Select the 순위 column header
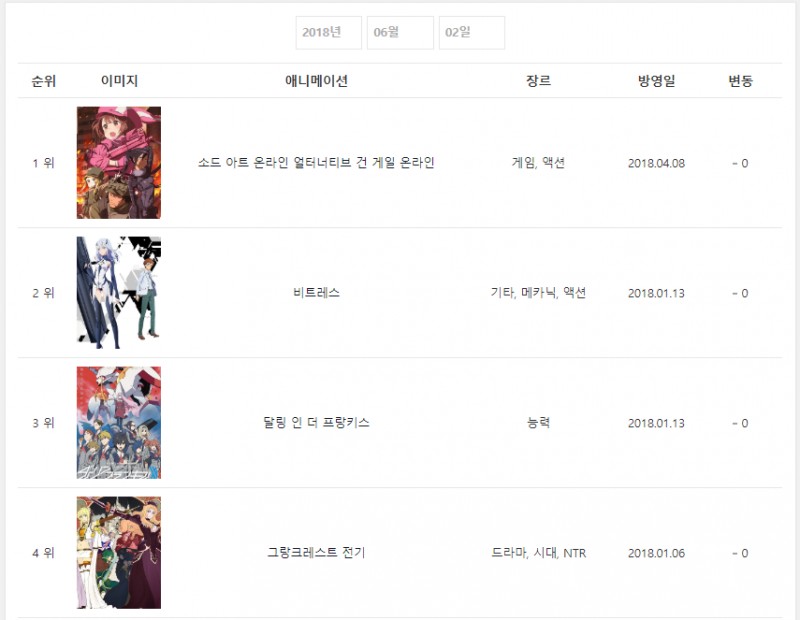The width and height of the screenshot is (800, 620). [x=43, y=81]
